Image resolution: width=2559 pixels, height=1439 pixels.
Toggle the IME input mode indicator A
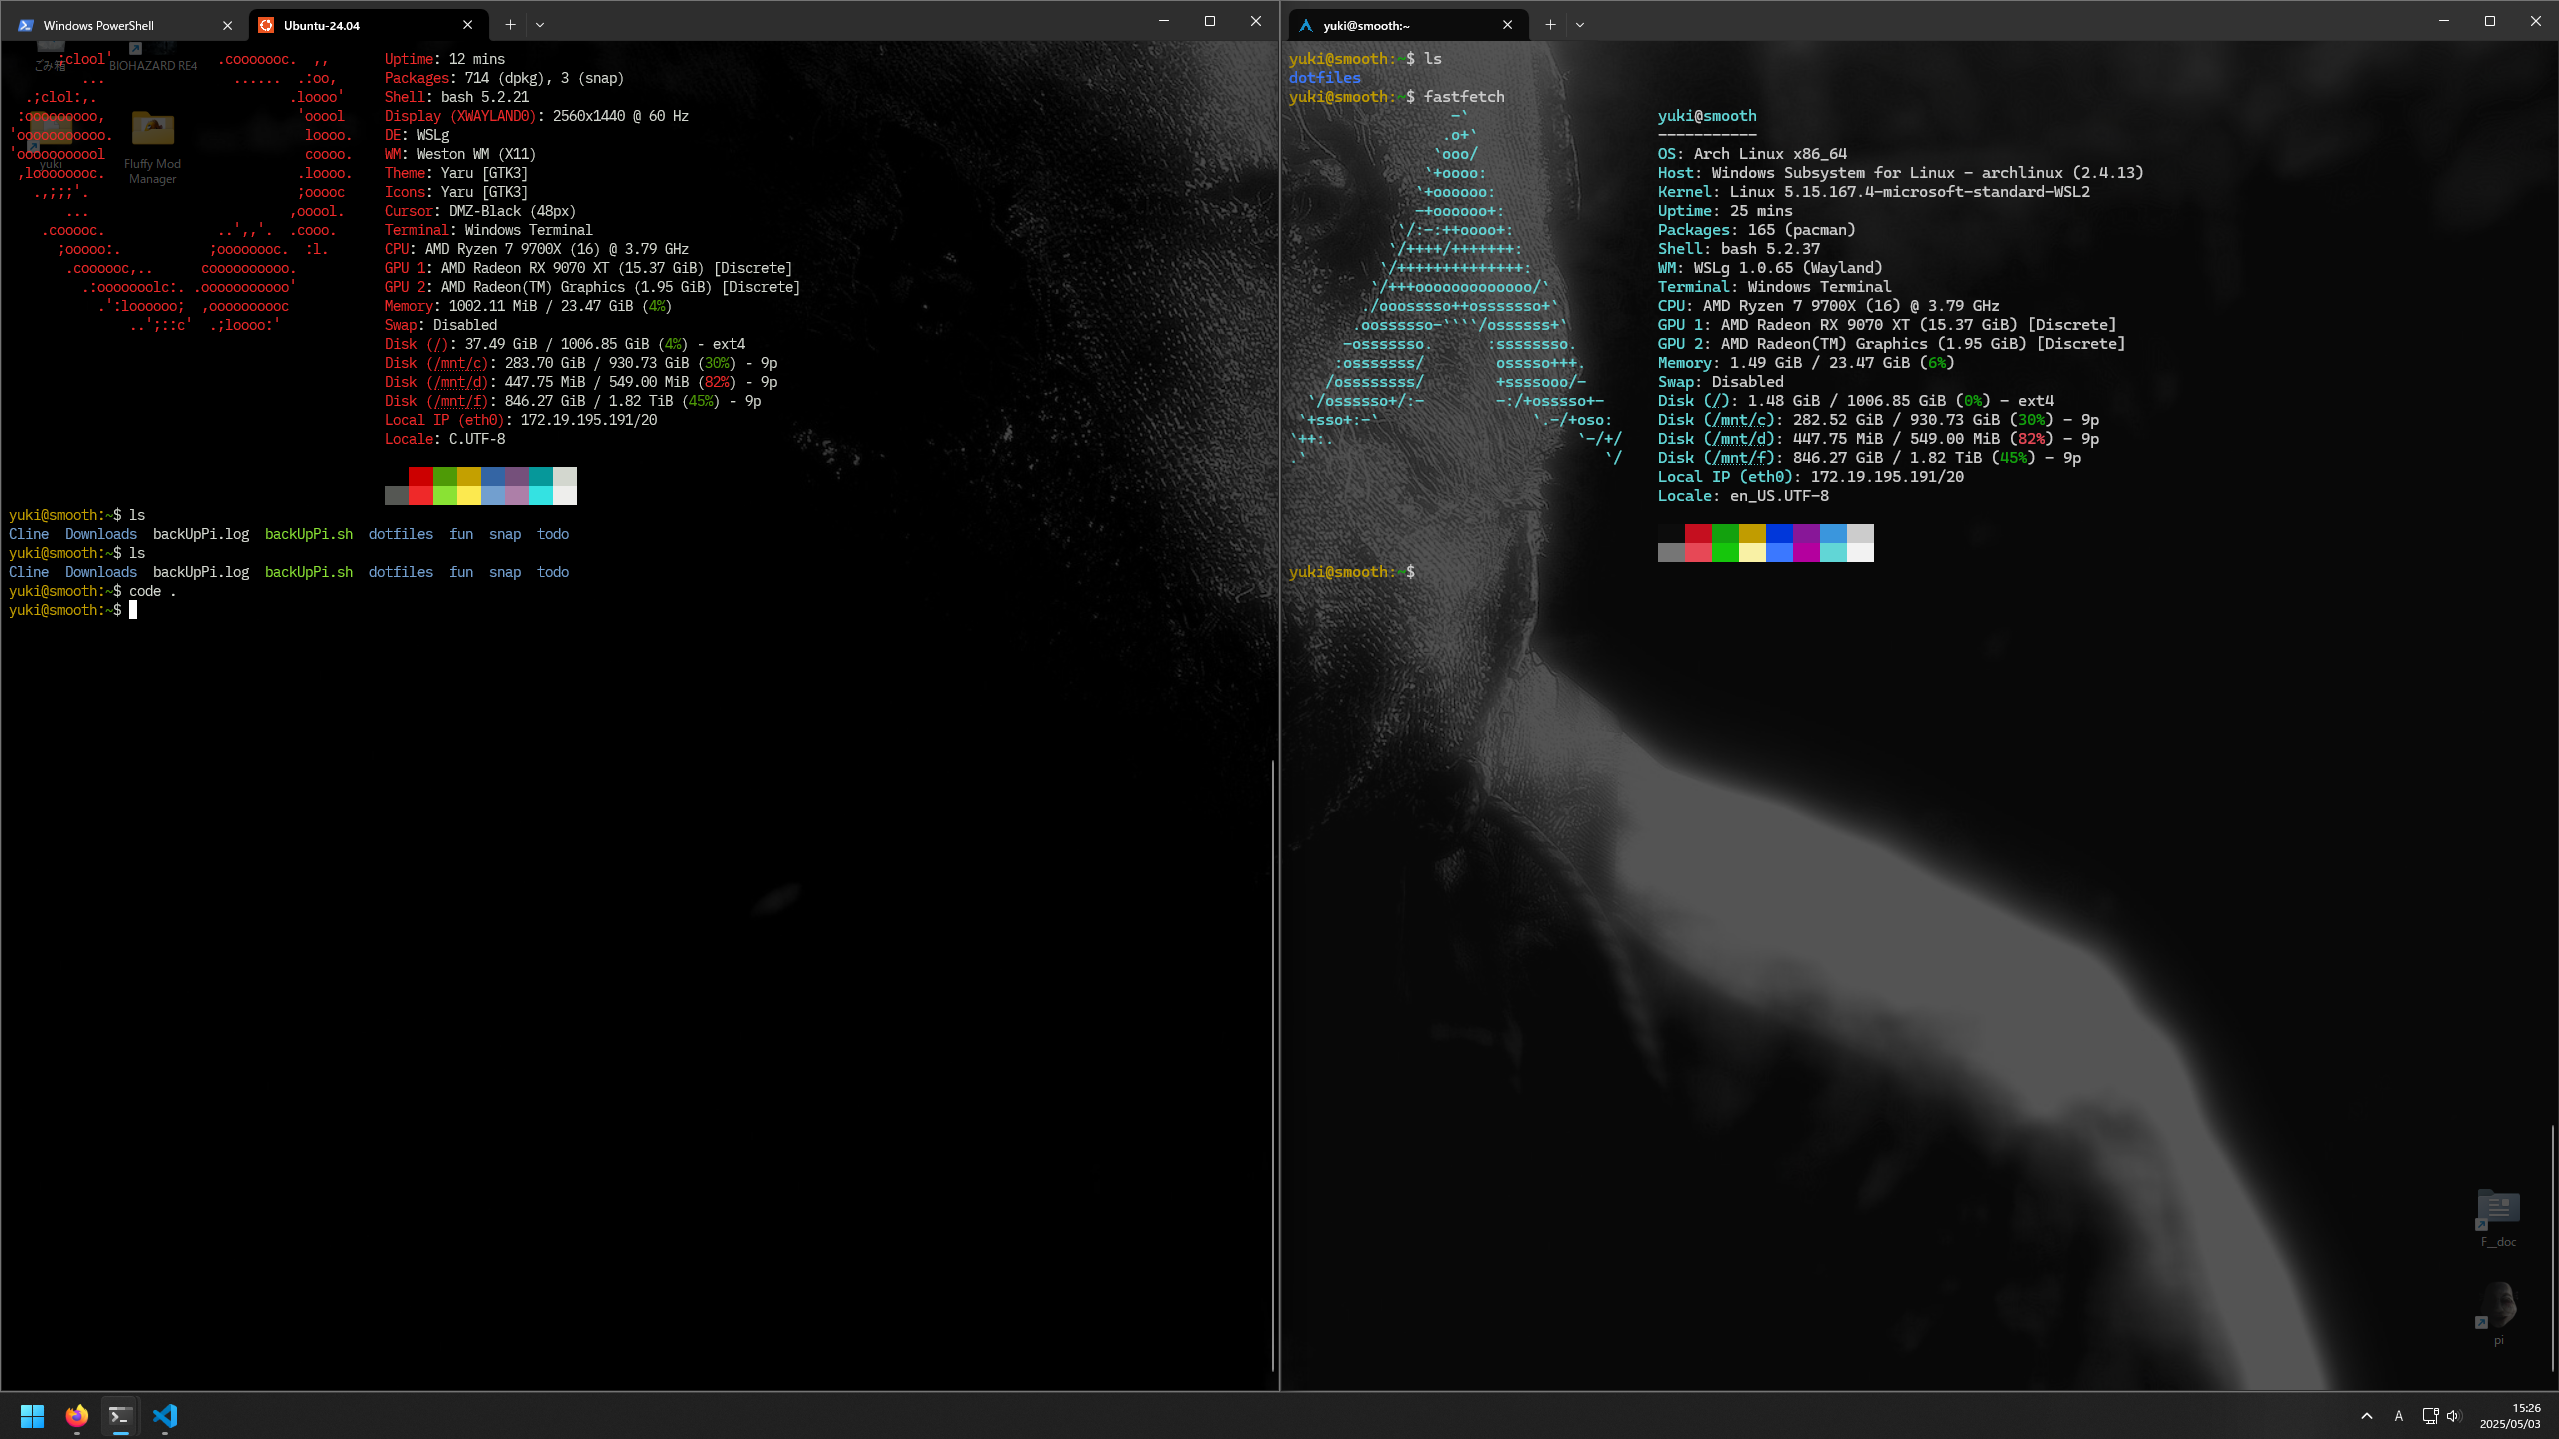pos(2398,1416)
